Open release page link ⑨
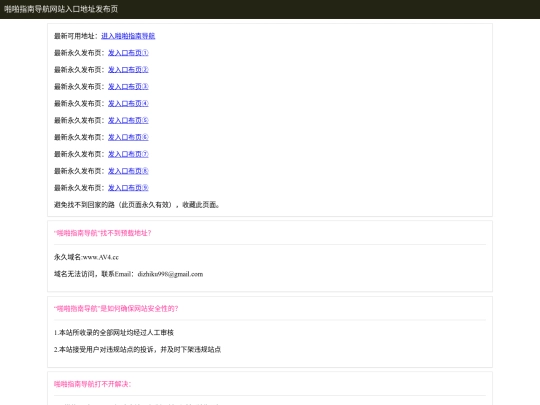 coord(128,188)
